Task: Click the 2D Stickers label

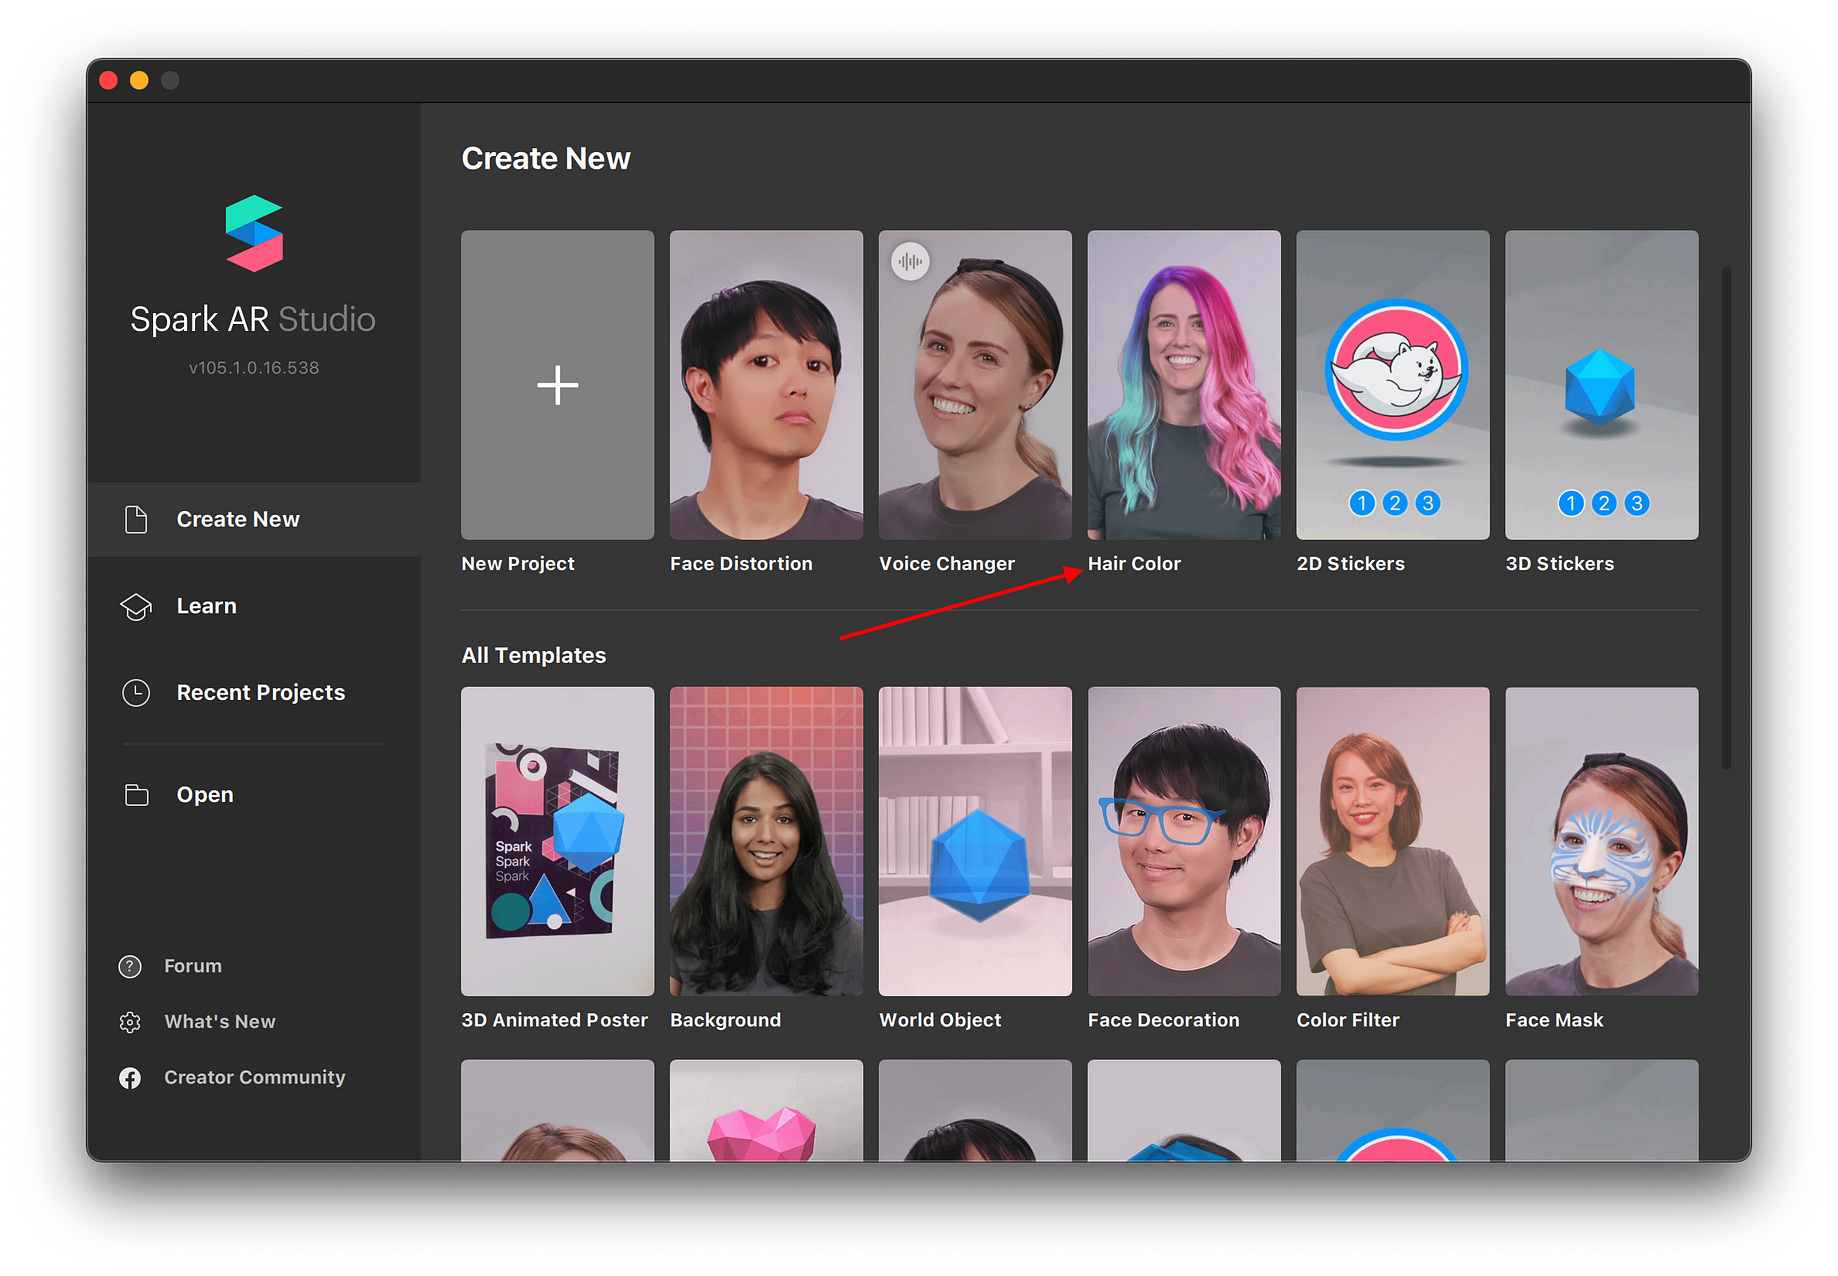Action: [x=1351, y=564]
